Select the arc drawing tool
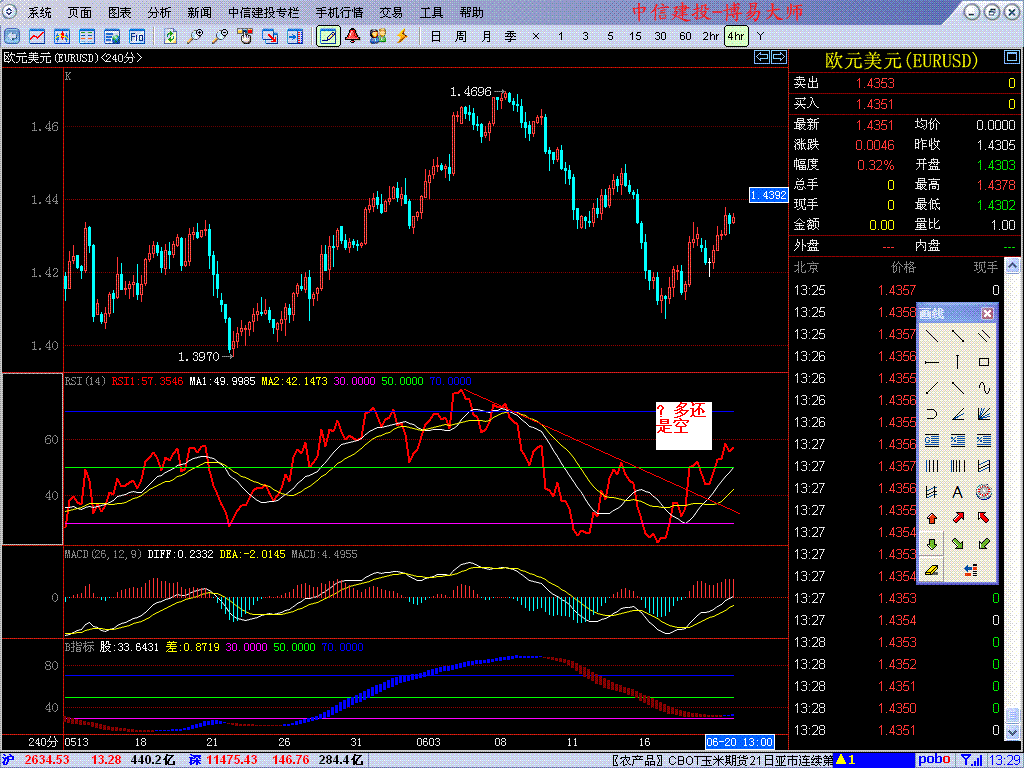This screenshot has height=768, width=1024. 932,414
